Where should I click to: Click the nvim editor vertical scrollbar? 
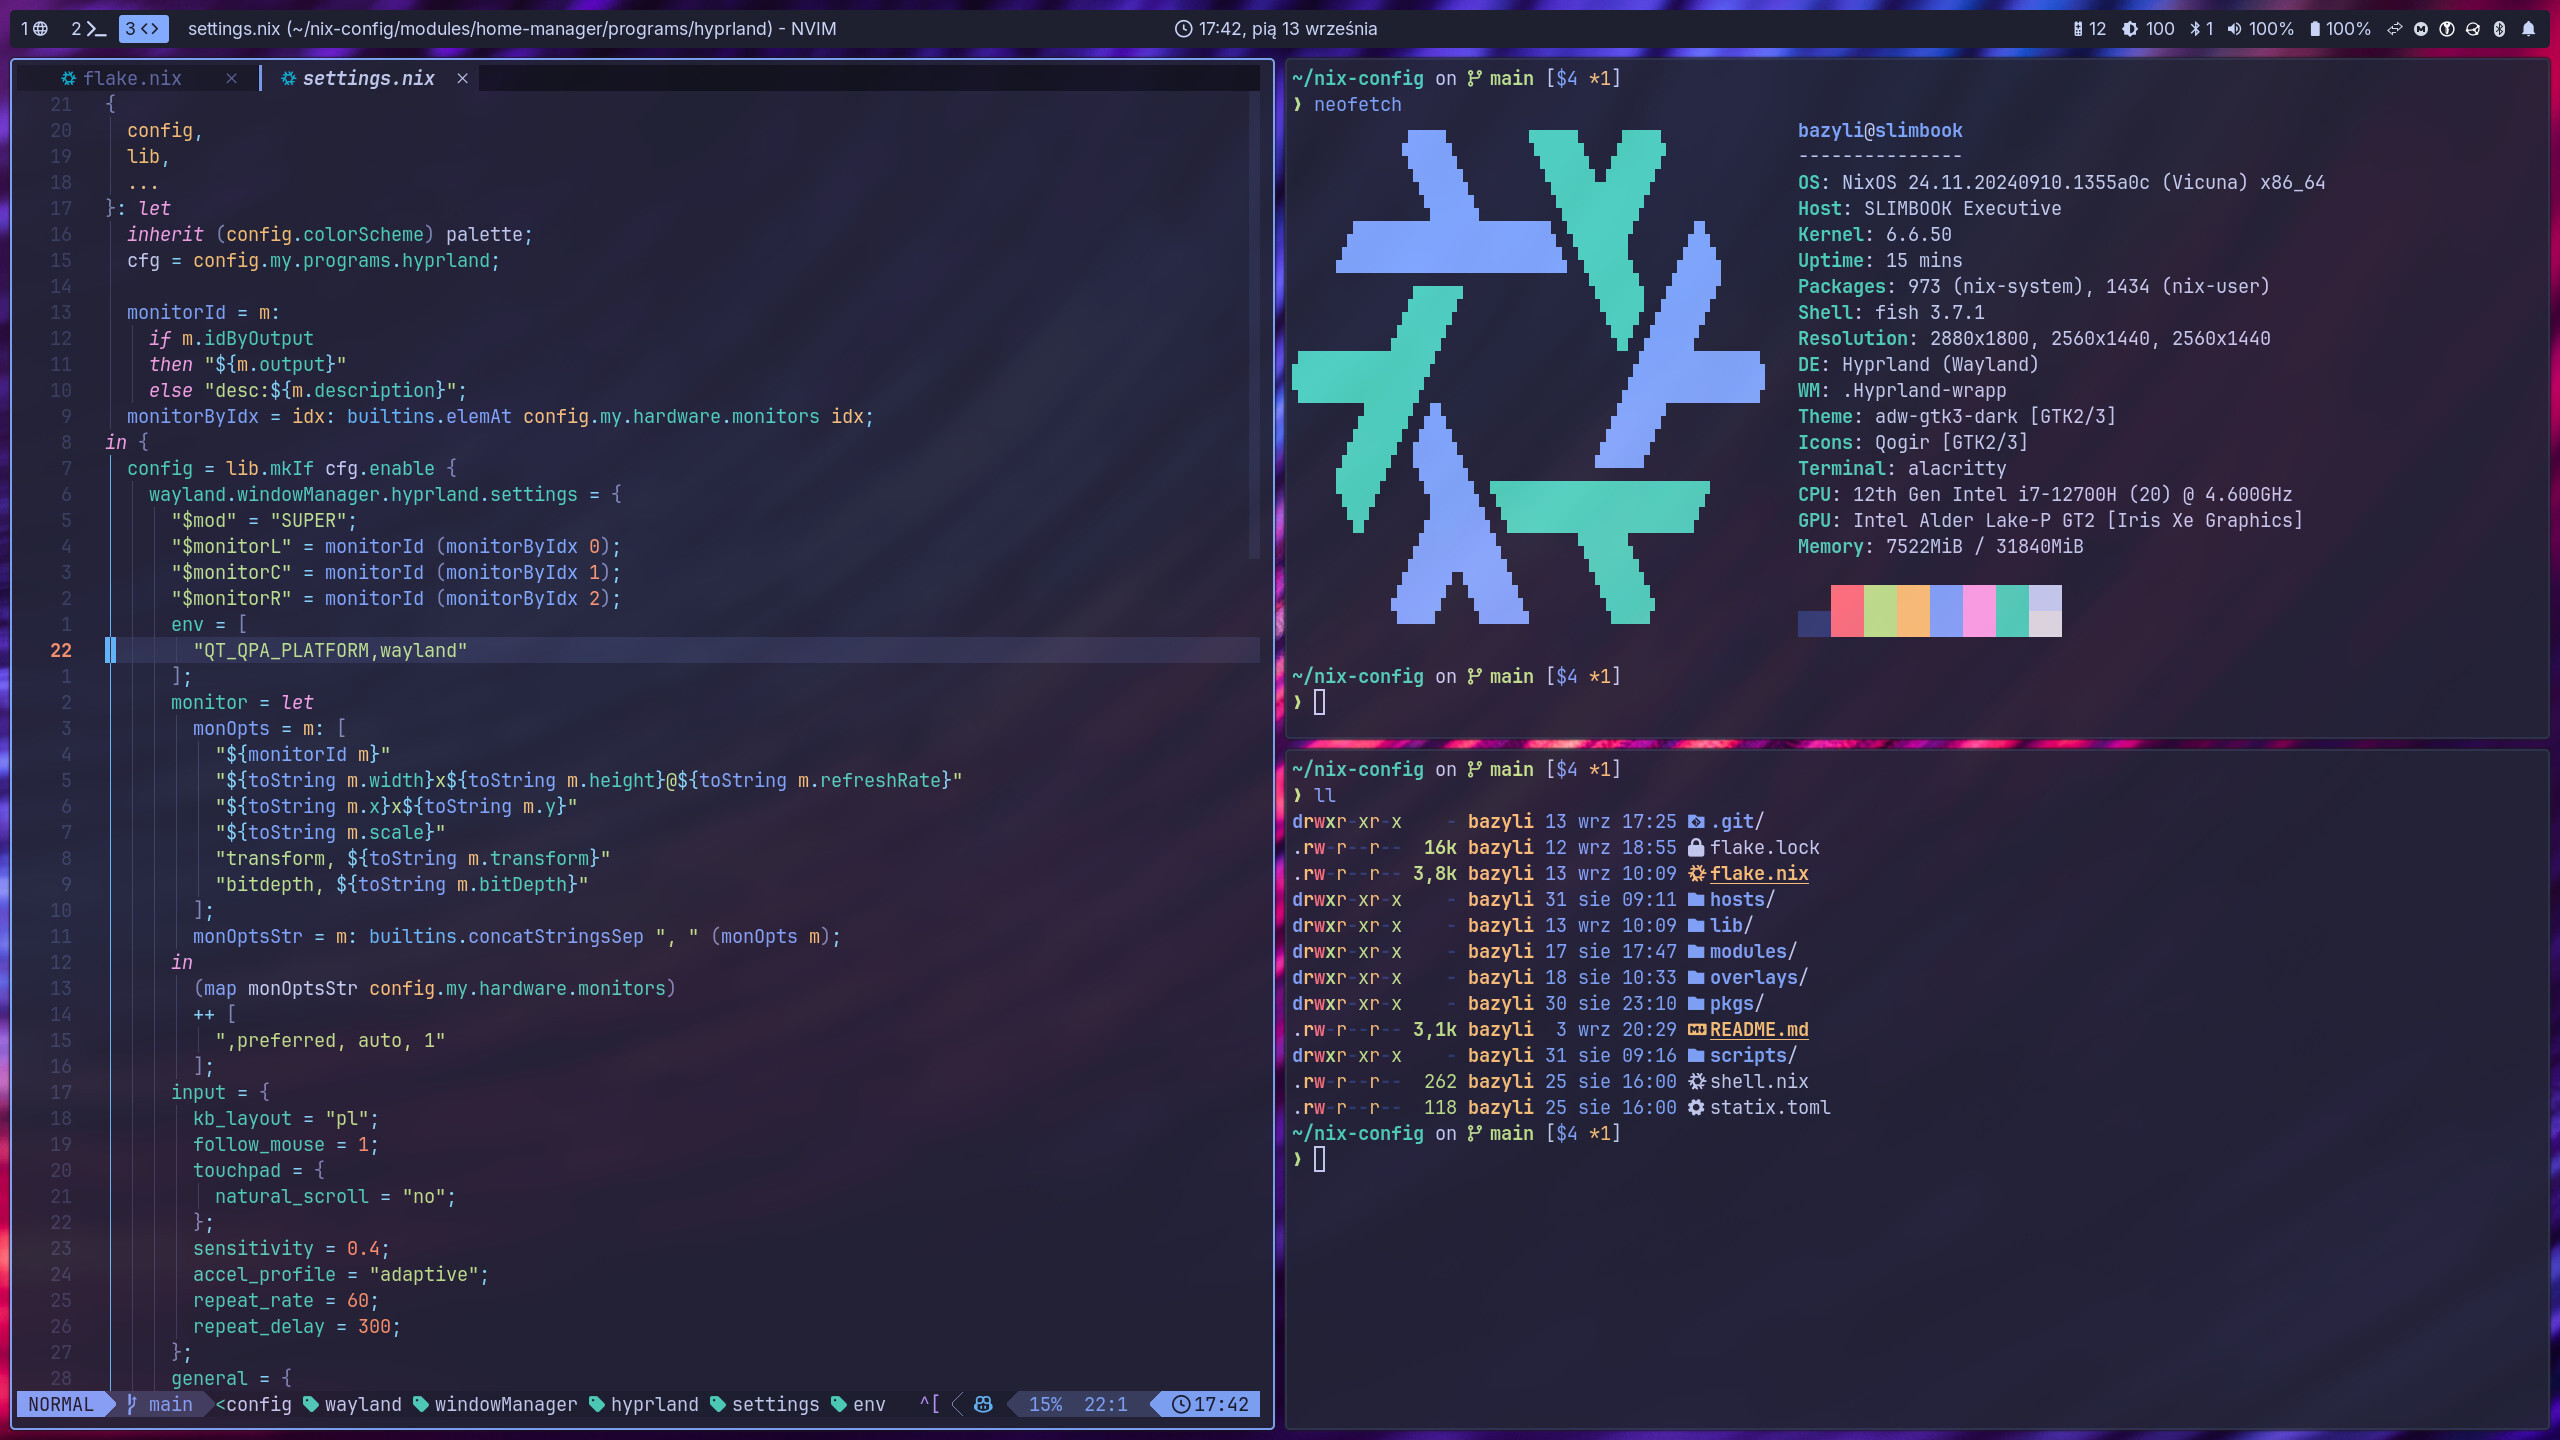[1254, 326]
